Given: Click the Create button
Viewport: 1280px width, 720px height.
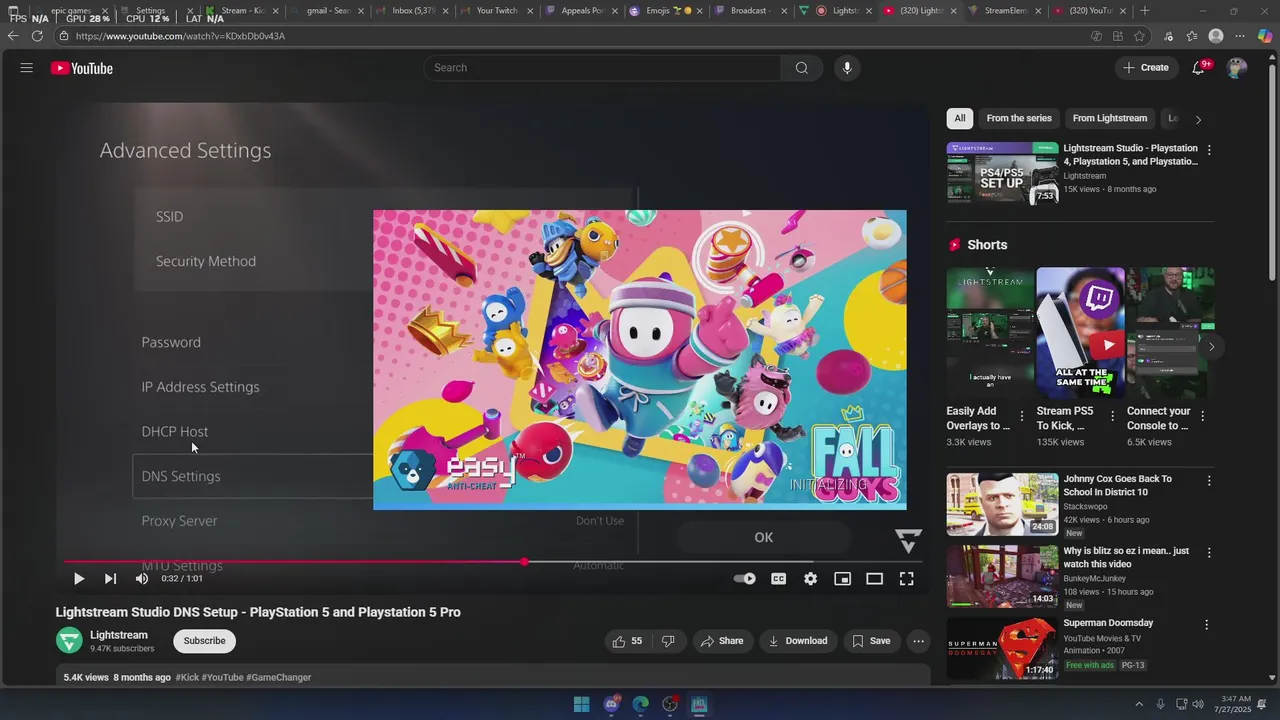Looking at the screenshot, I should (x=1146, y=68).
